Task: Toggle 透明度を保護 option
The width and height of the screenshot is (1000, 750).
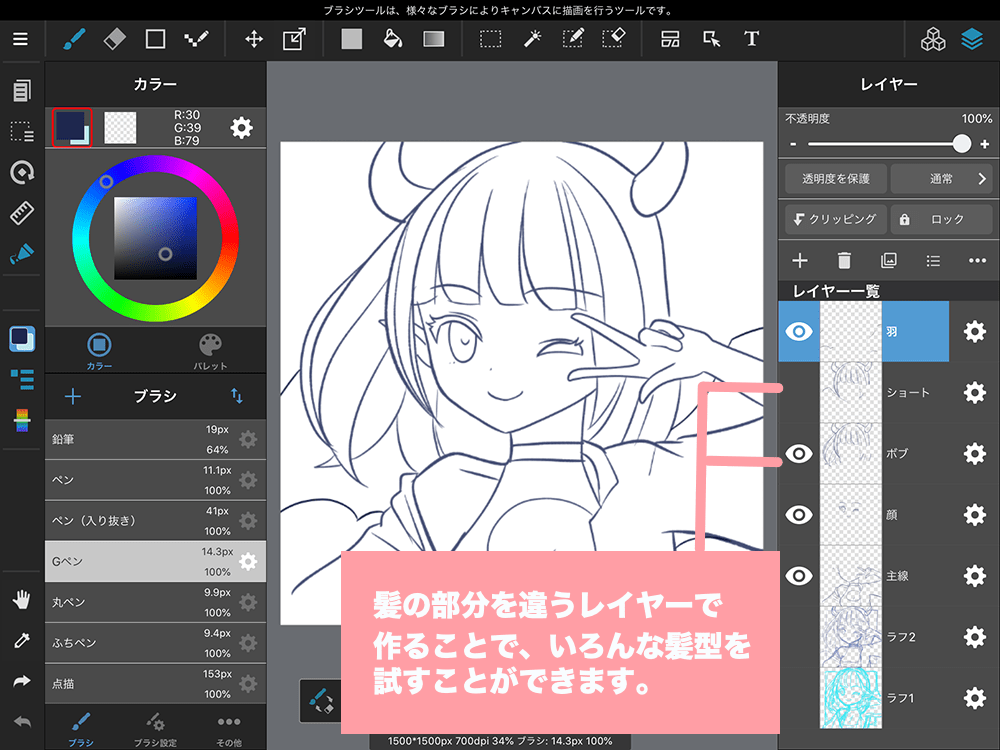Action: click(x=835, y=179)
